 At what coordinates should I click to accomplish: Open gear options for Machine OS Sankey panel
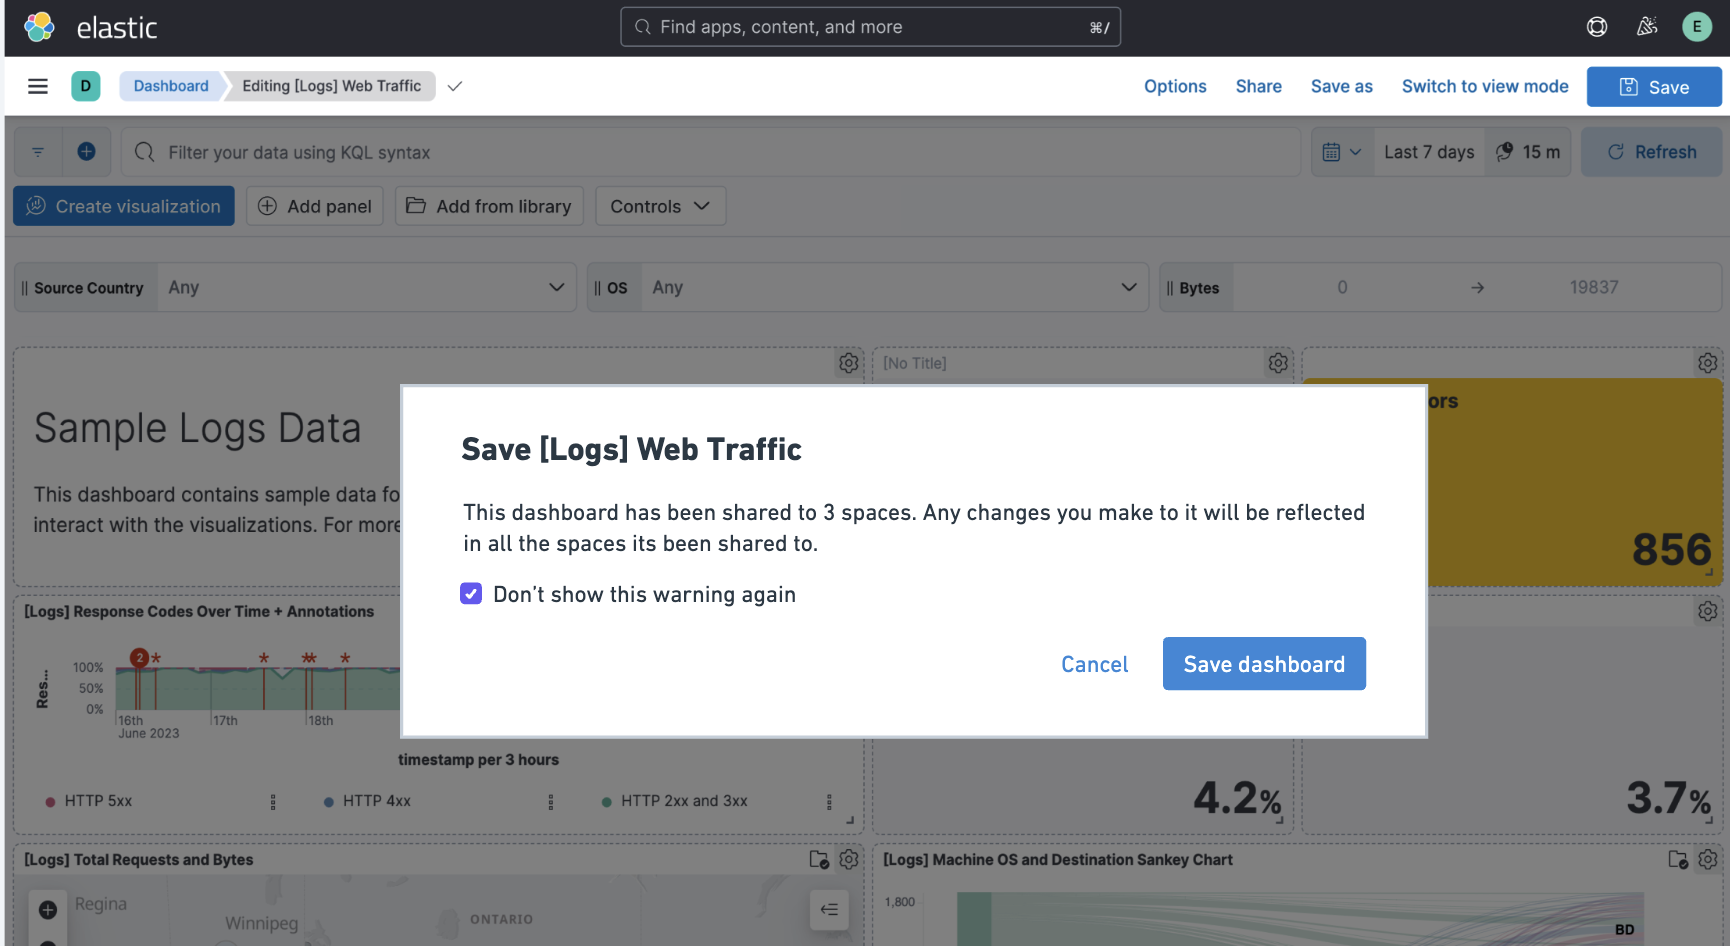click(x=1708, y=859)
